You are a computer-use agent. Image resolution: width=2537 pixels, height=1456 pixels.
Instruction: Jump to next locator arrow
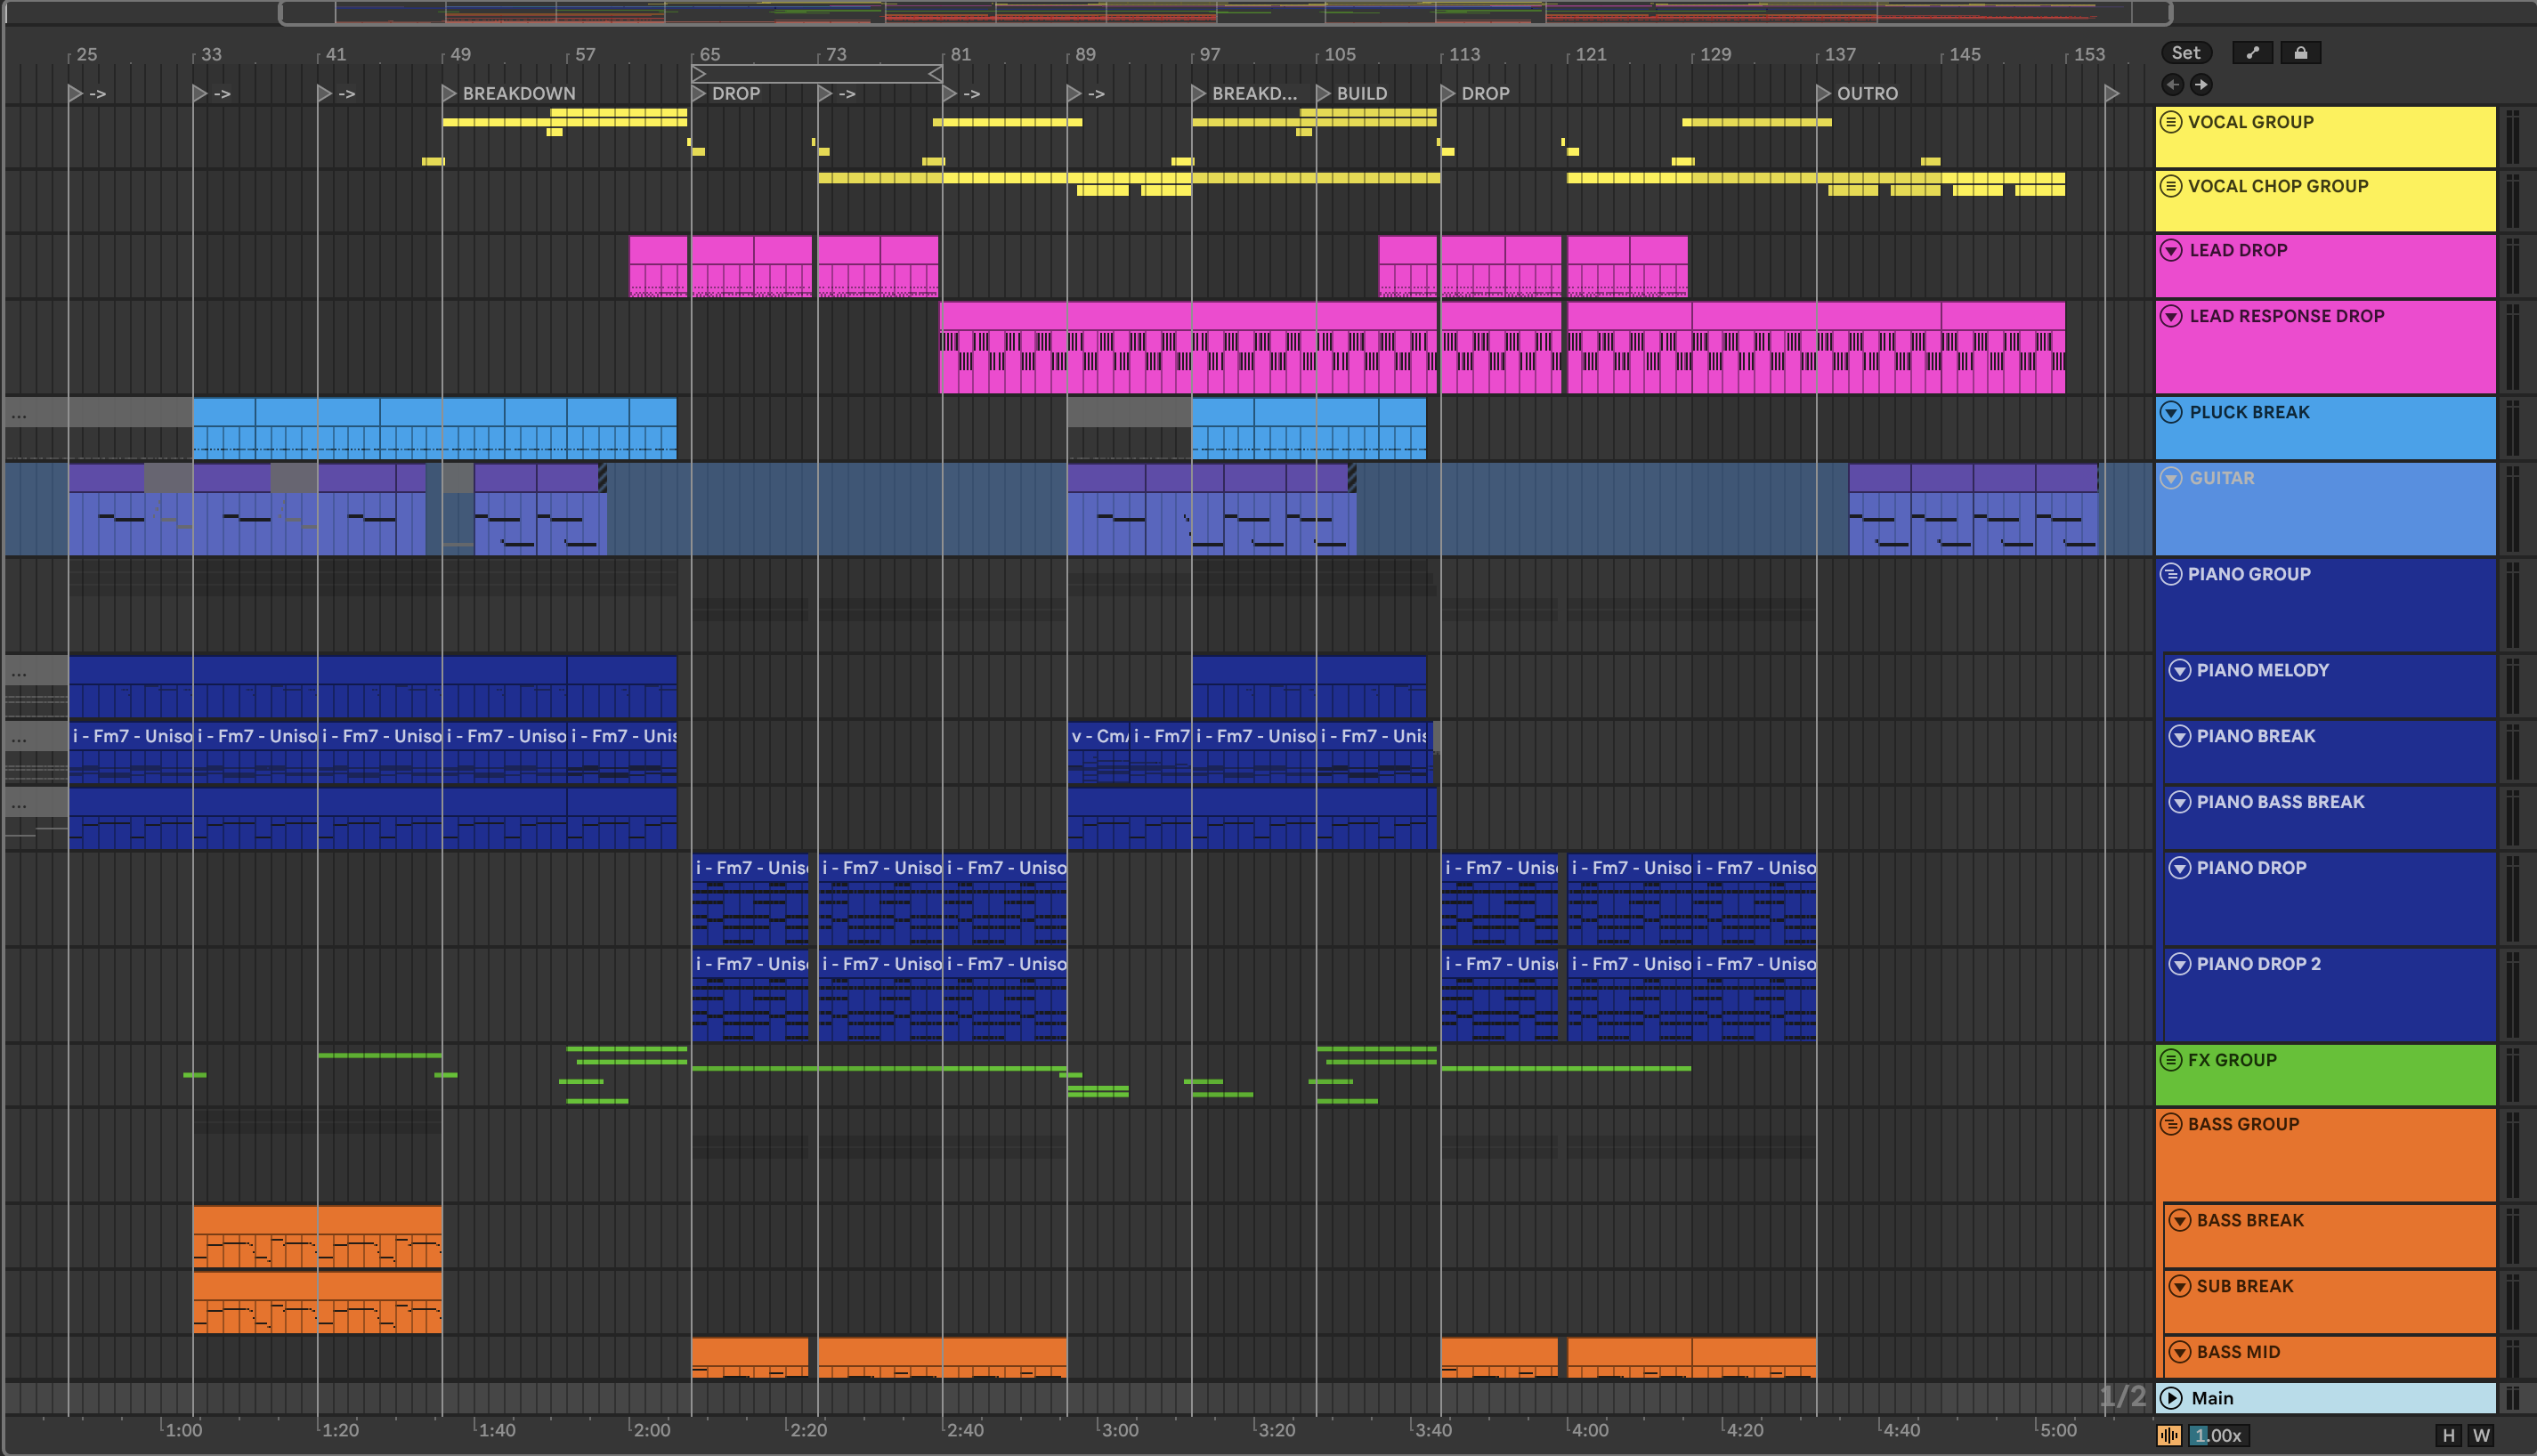point(2201,85)
